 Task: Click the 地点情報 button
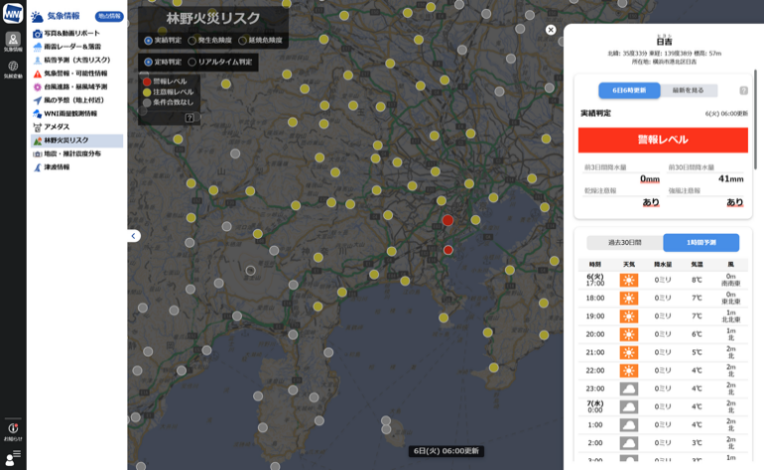[108, 17]
